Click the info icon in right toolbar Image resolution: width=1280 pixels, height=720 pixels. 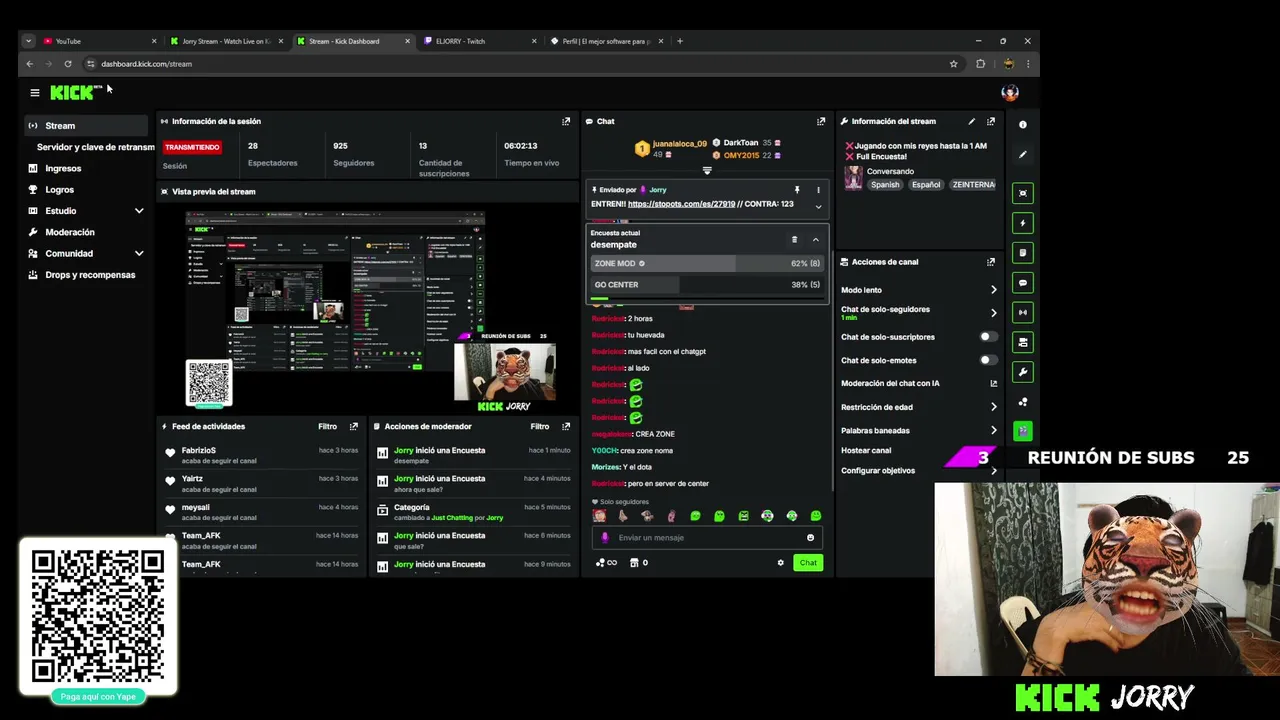(x=1022, y=125)
